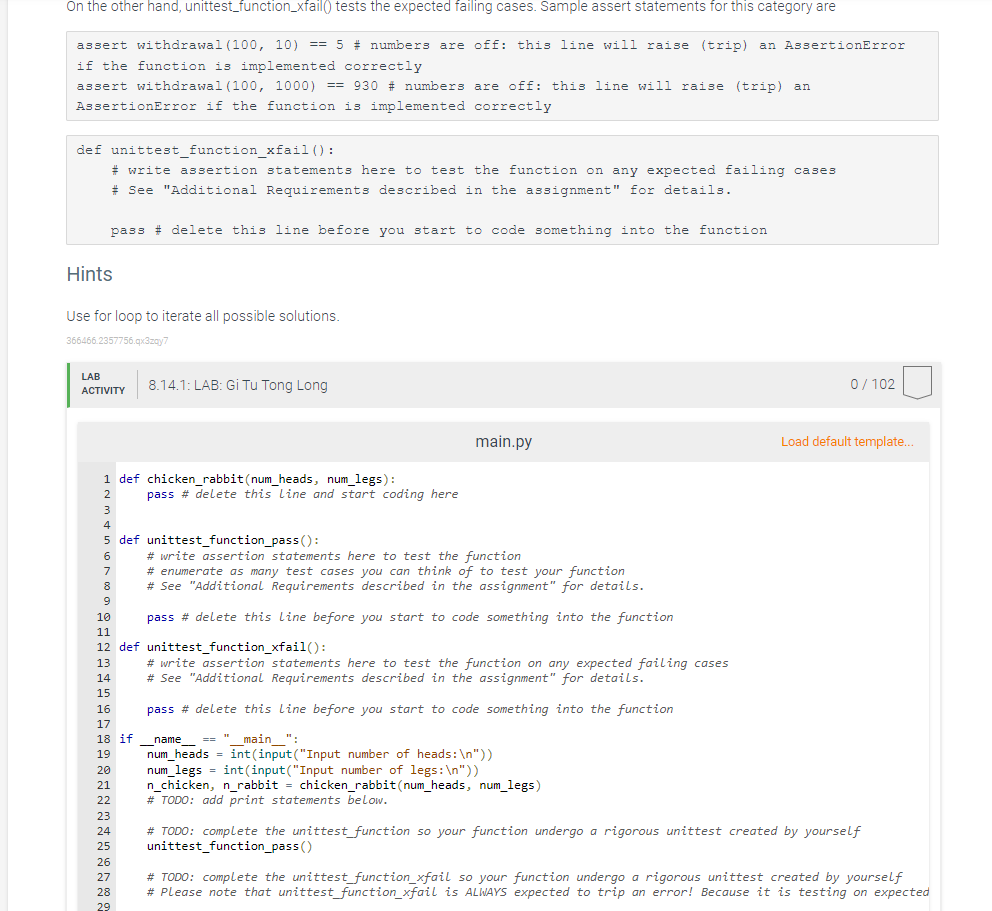
Task: Click the pass statement on line 2
Action: [160, 493]
